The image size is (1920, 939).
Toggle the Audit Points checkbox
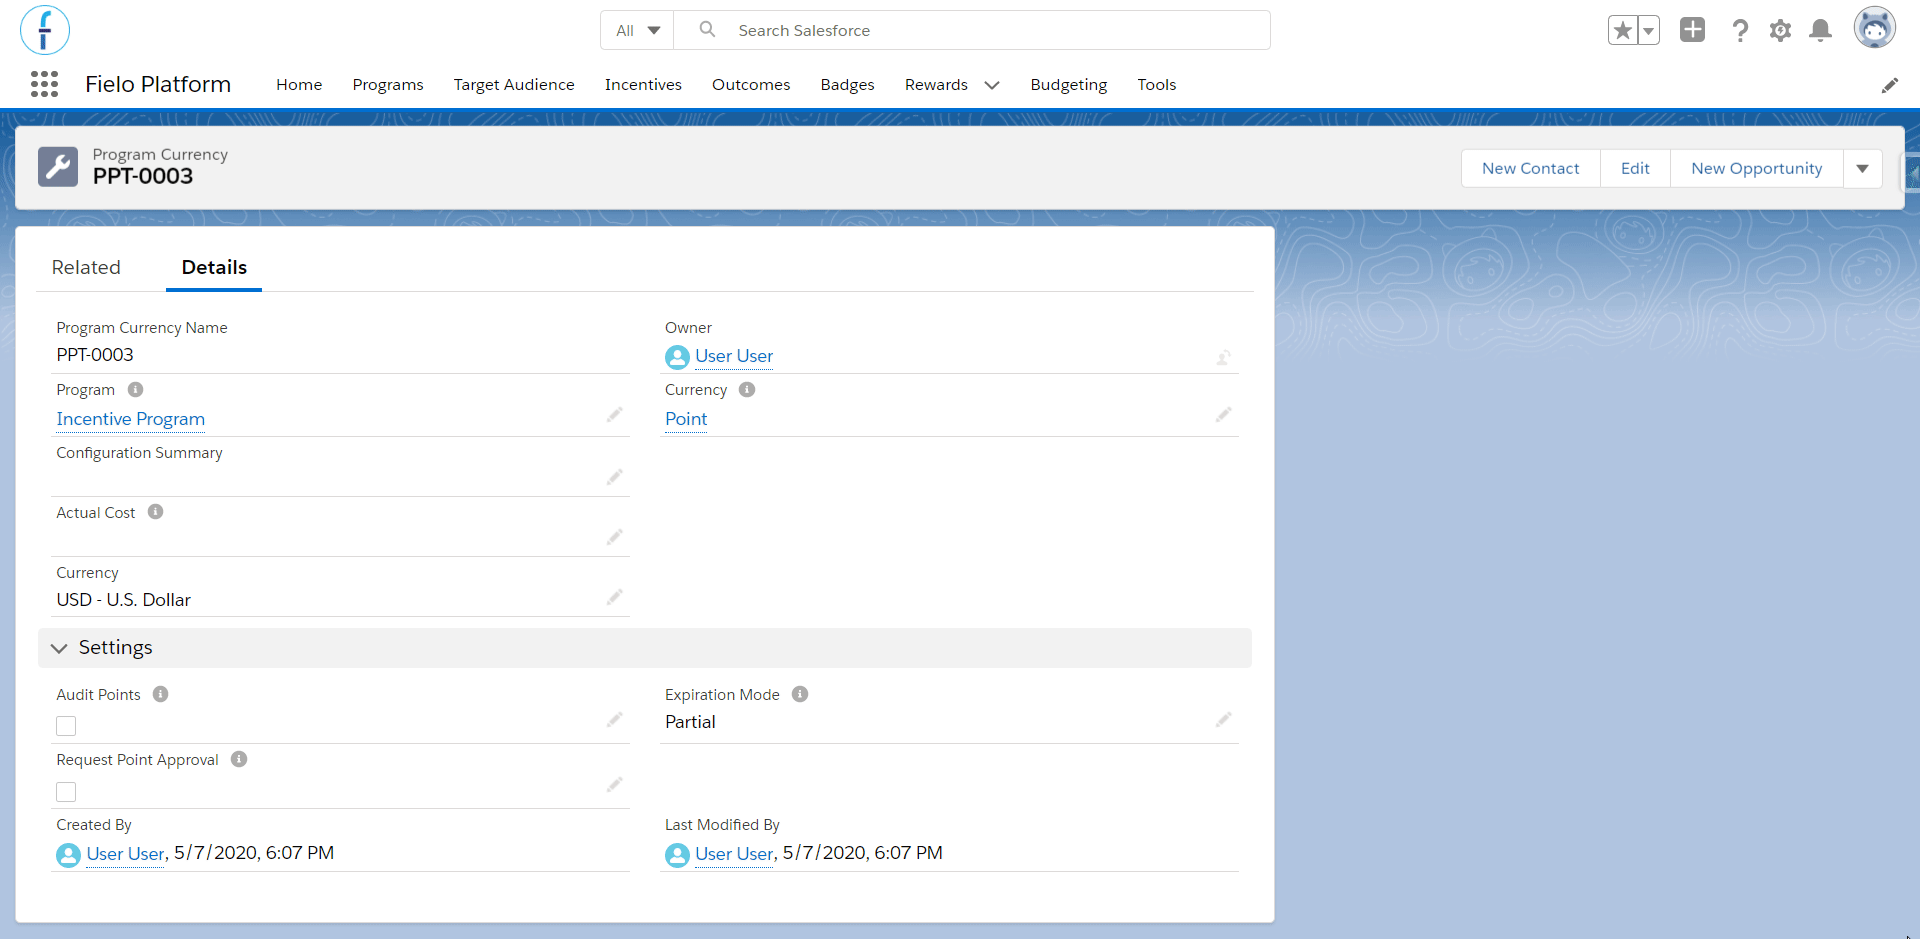click(x=66, y=726)
